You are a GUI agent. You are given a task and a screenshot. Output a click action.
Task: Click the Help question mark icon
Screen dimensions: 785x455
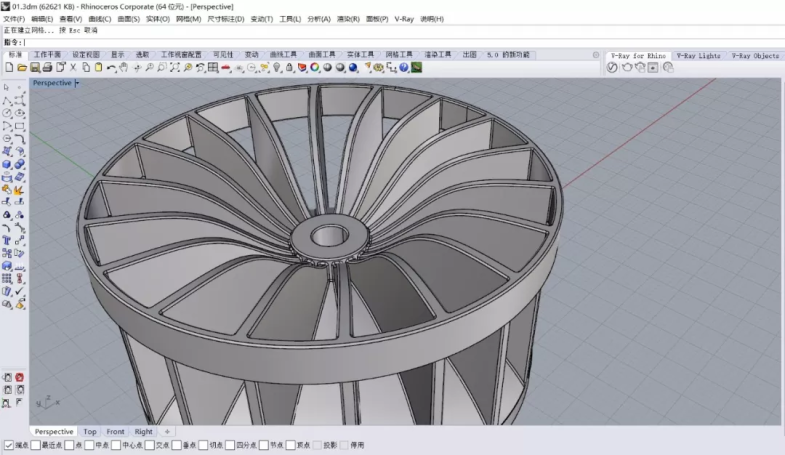404,68
